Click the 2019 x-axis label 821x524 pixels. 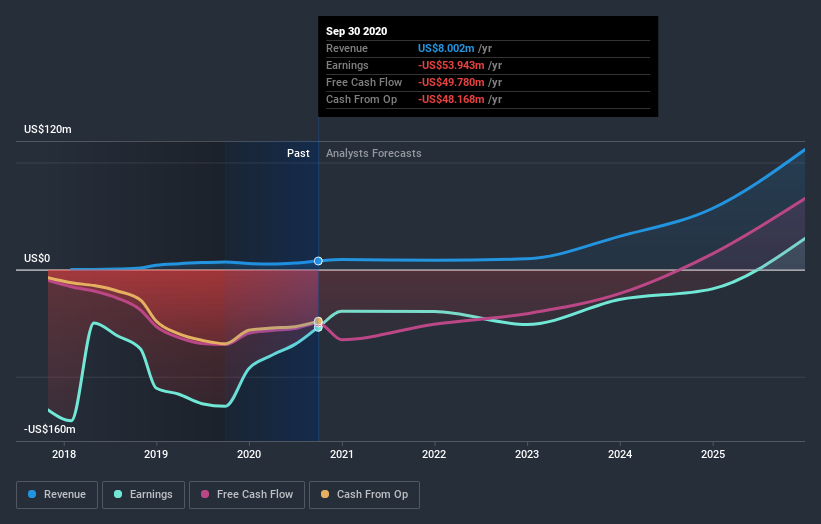click(156, 454)
